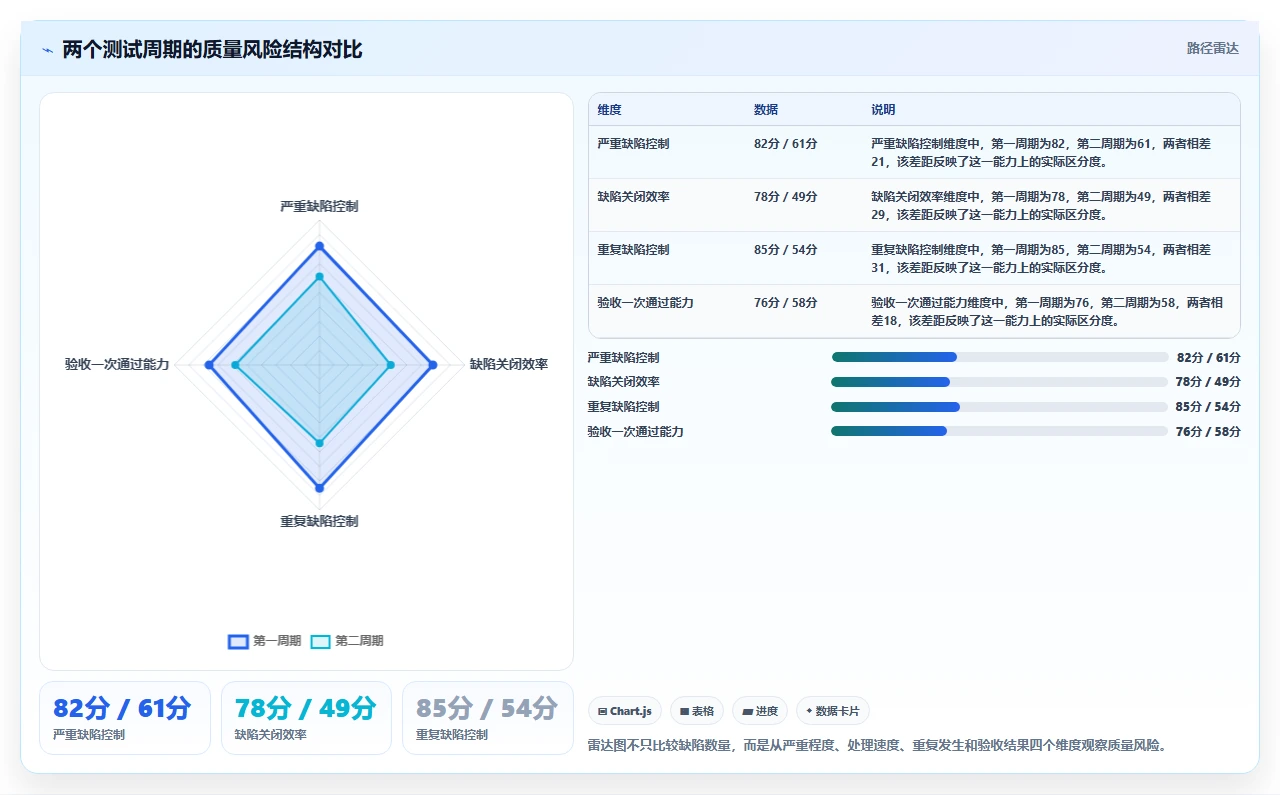Image resolution: width=1280 pixels, height=795 pixels.
Task: Click table cell 验收一次通过能力
Action: tap(645, 303)
